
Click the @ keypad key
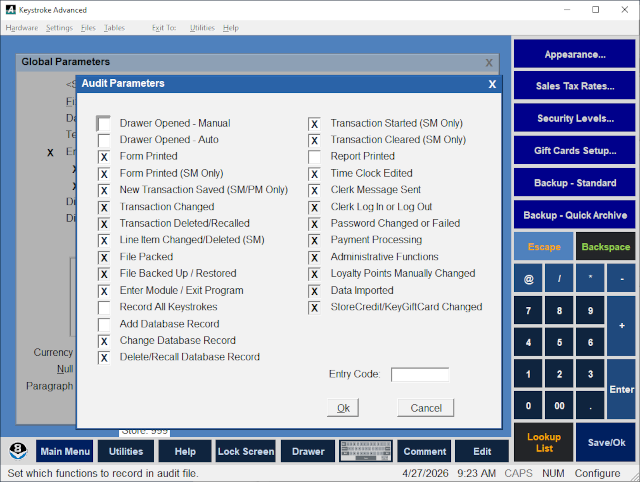(528, 279)
